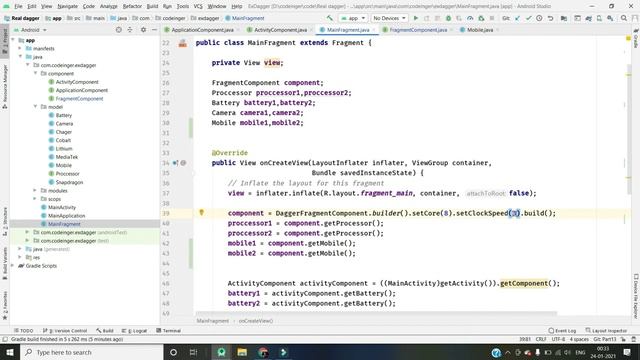
Task: Open the Logcat tool window
Action: [x=135, y=330]
